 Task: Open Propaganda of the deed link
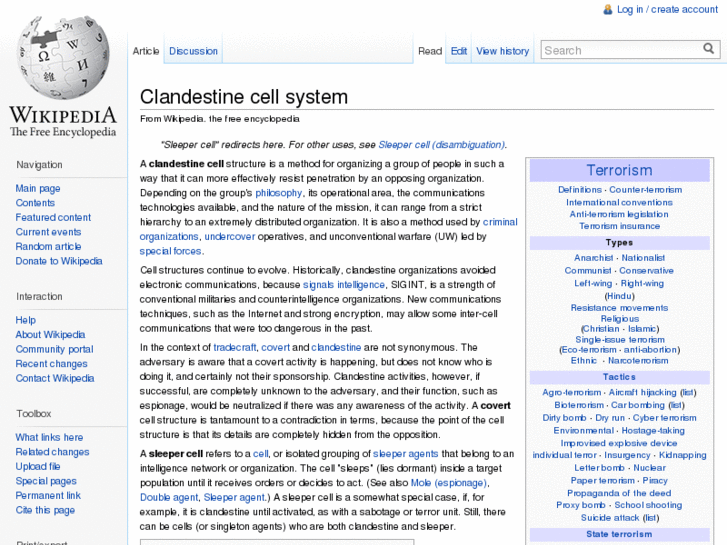(619, 493)
